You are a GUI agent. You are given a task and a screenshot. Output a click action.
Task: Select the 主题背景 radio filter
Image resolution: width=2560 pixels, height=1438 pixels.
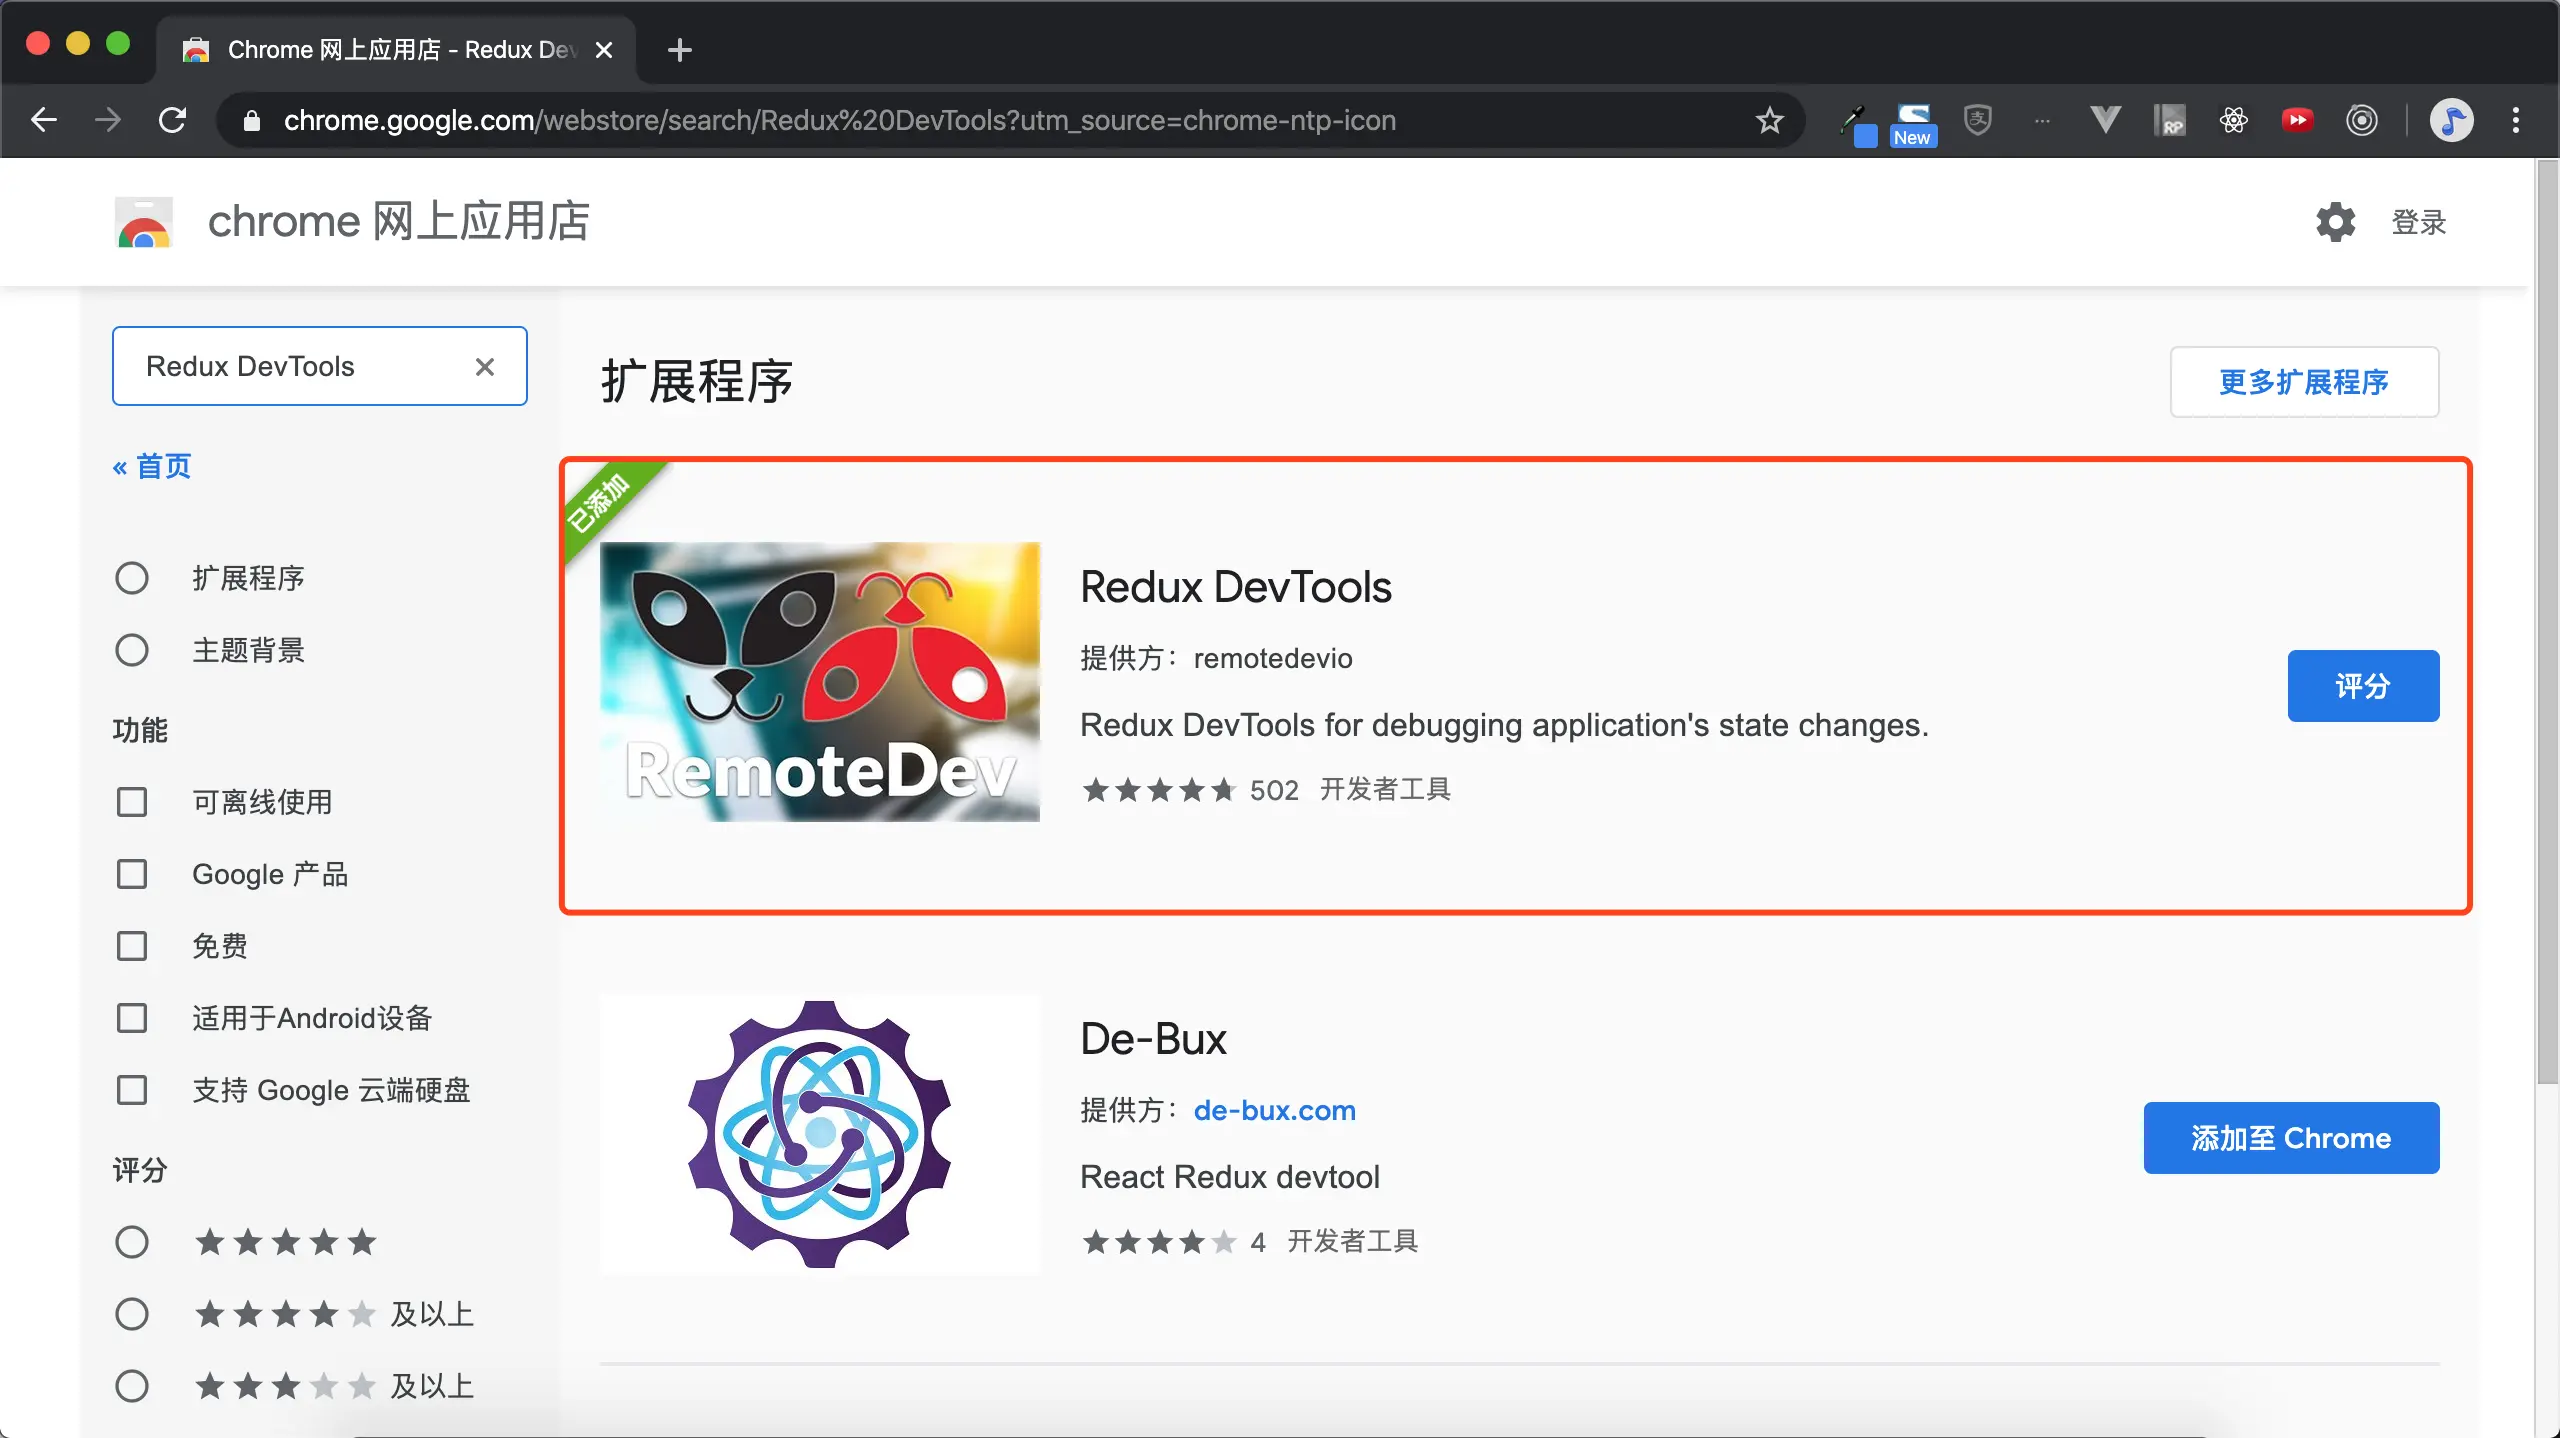pos(132,650)
